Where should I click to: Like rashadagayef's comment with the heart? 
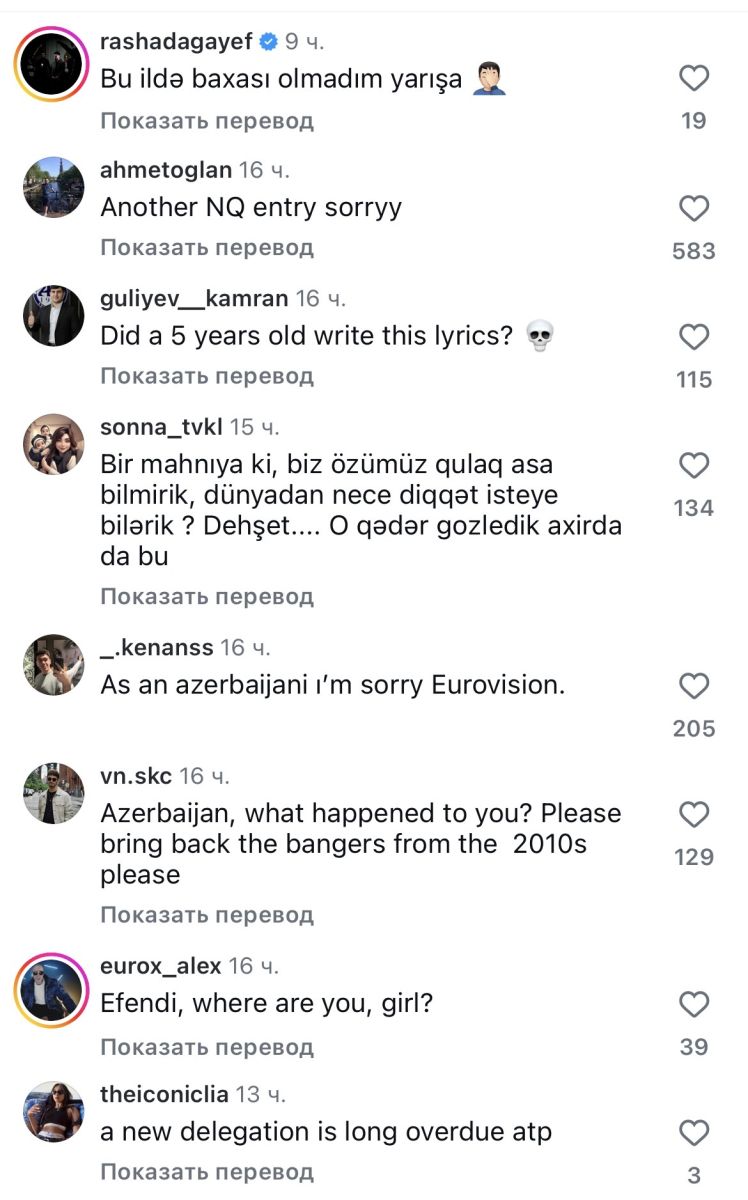point(693,79)
